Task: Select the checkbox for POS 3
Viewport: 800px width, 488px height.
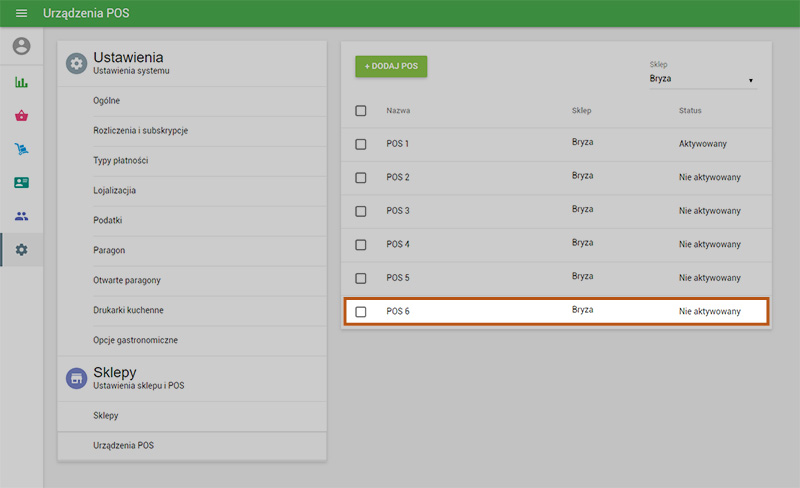Action: [361, 211]
